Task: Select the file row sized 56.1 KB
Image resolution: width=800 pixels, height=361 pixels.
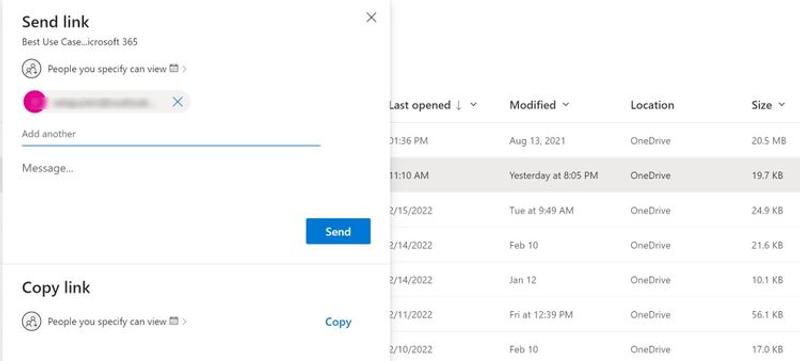Action: tap(594, 315)
